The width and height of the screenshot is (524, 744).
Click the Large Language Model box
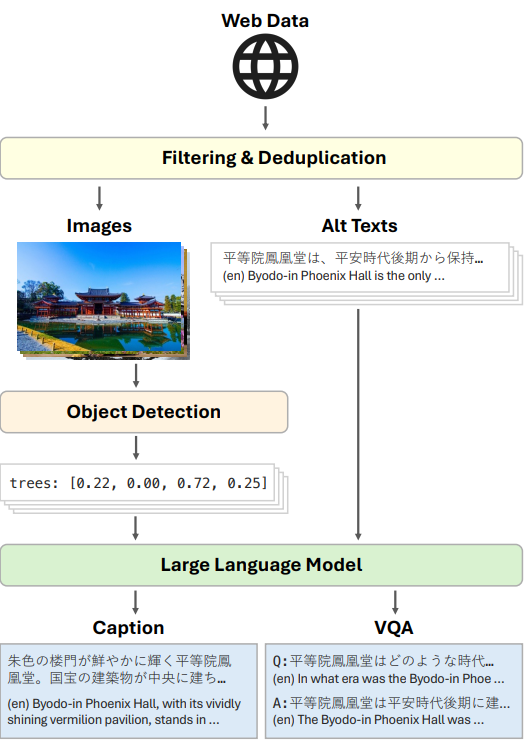point(262,565)
